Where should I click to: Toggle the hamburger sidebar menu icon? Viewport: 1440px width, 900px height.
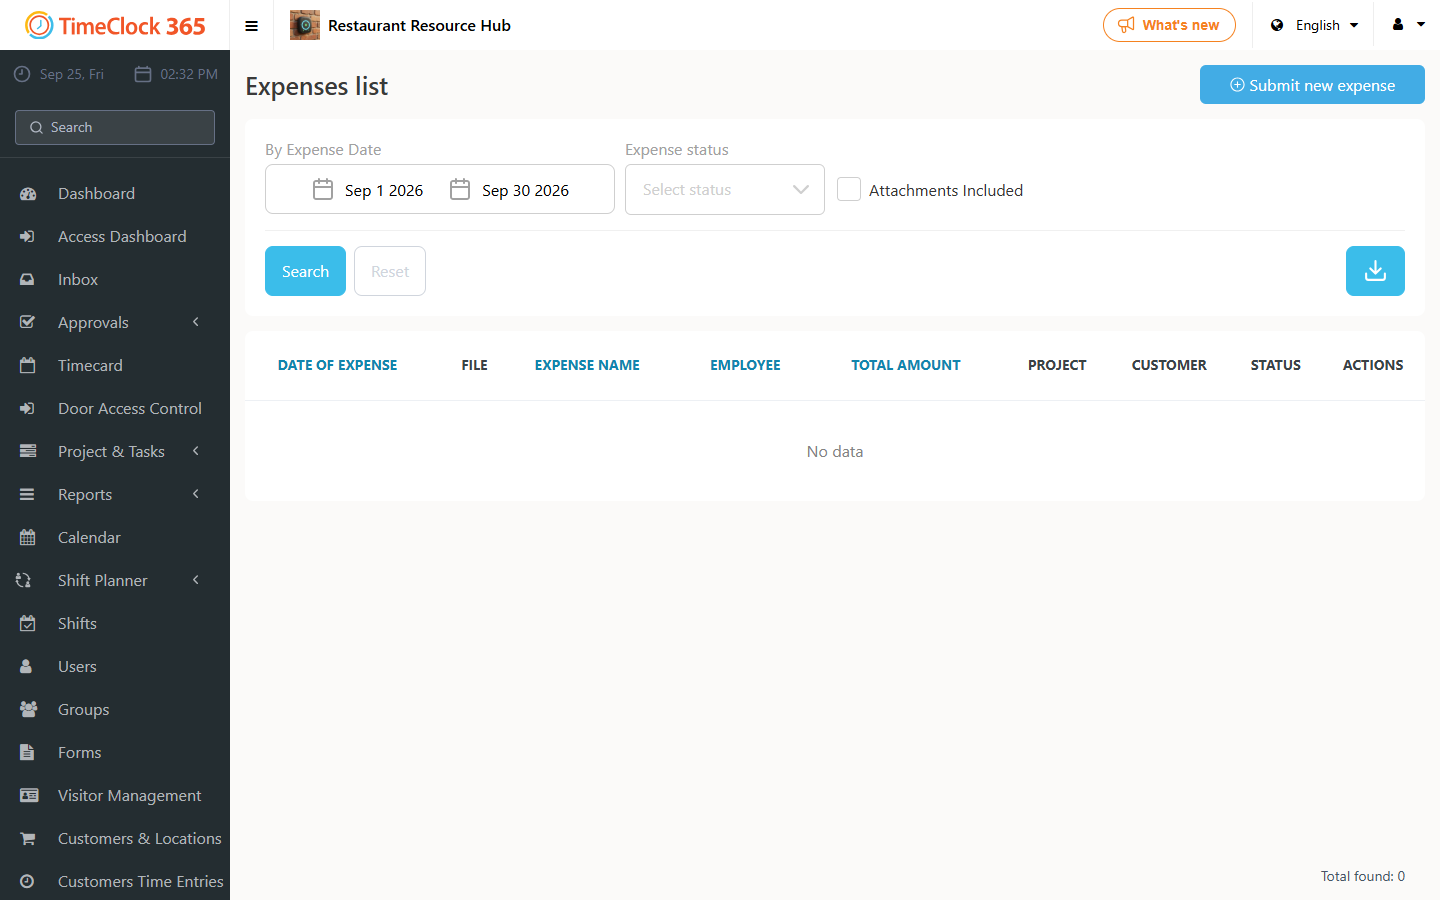tap(252, 26)
